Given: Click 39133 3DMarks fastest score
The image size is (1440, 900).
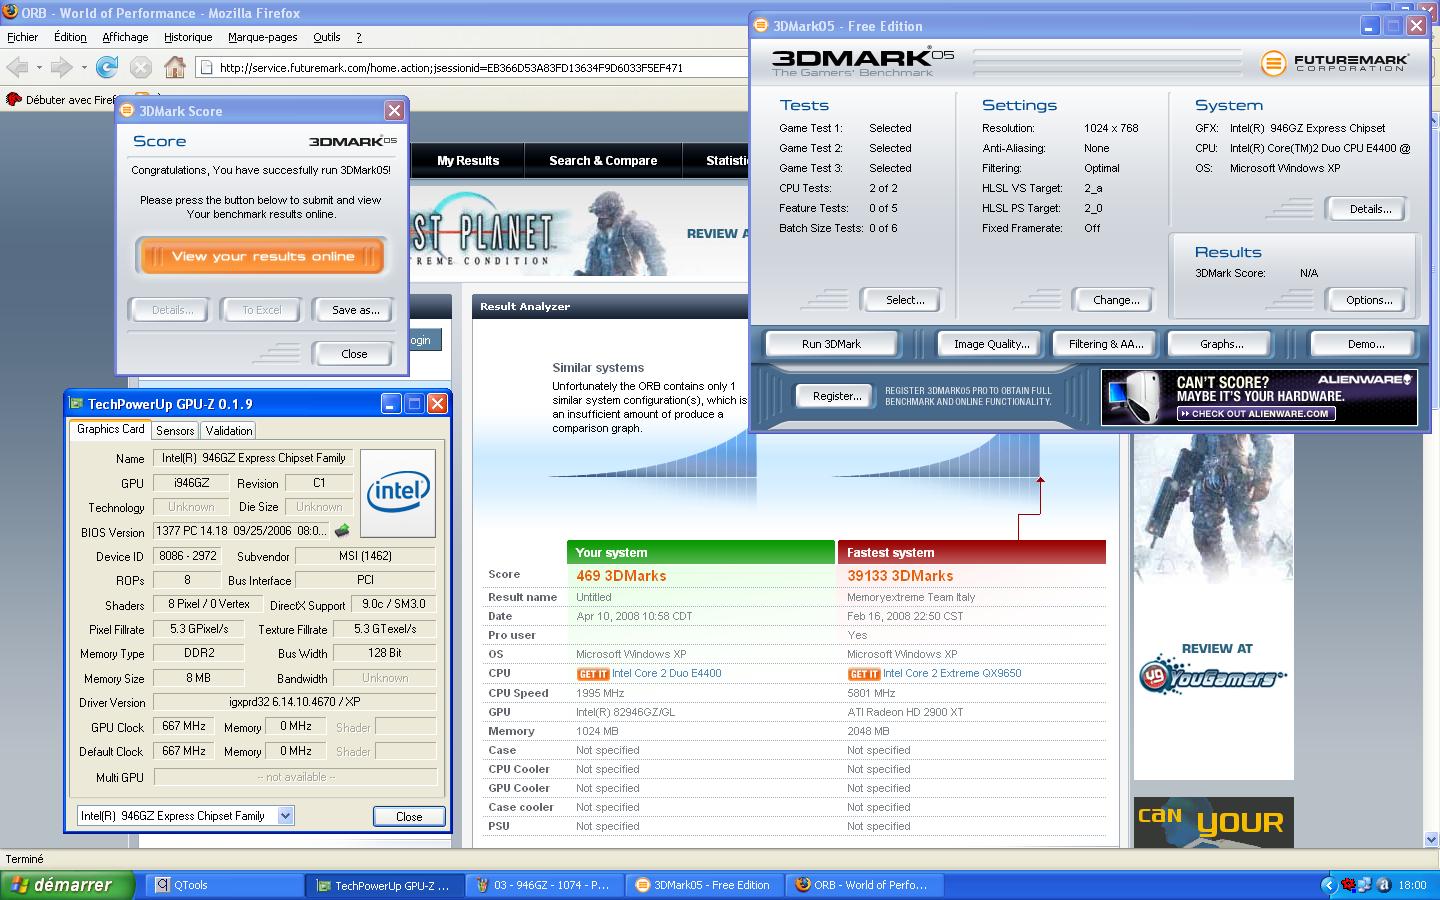Looking at the screenshot, I should (900, 576).
